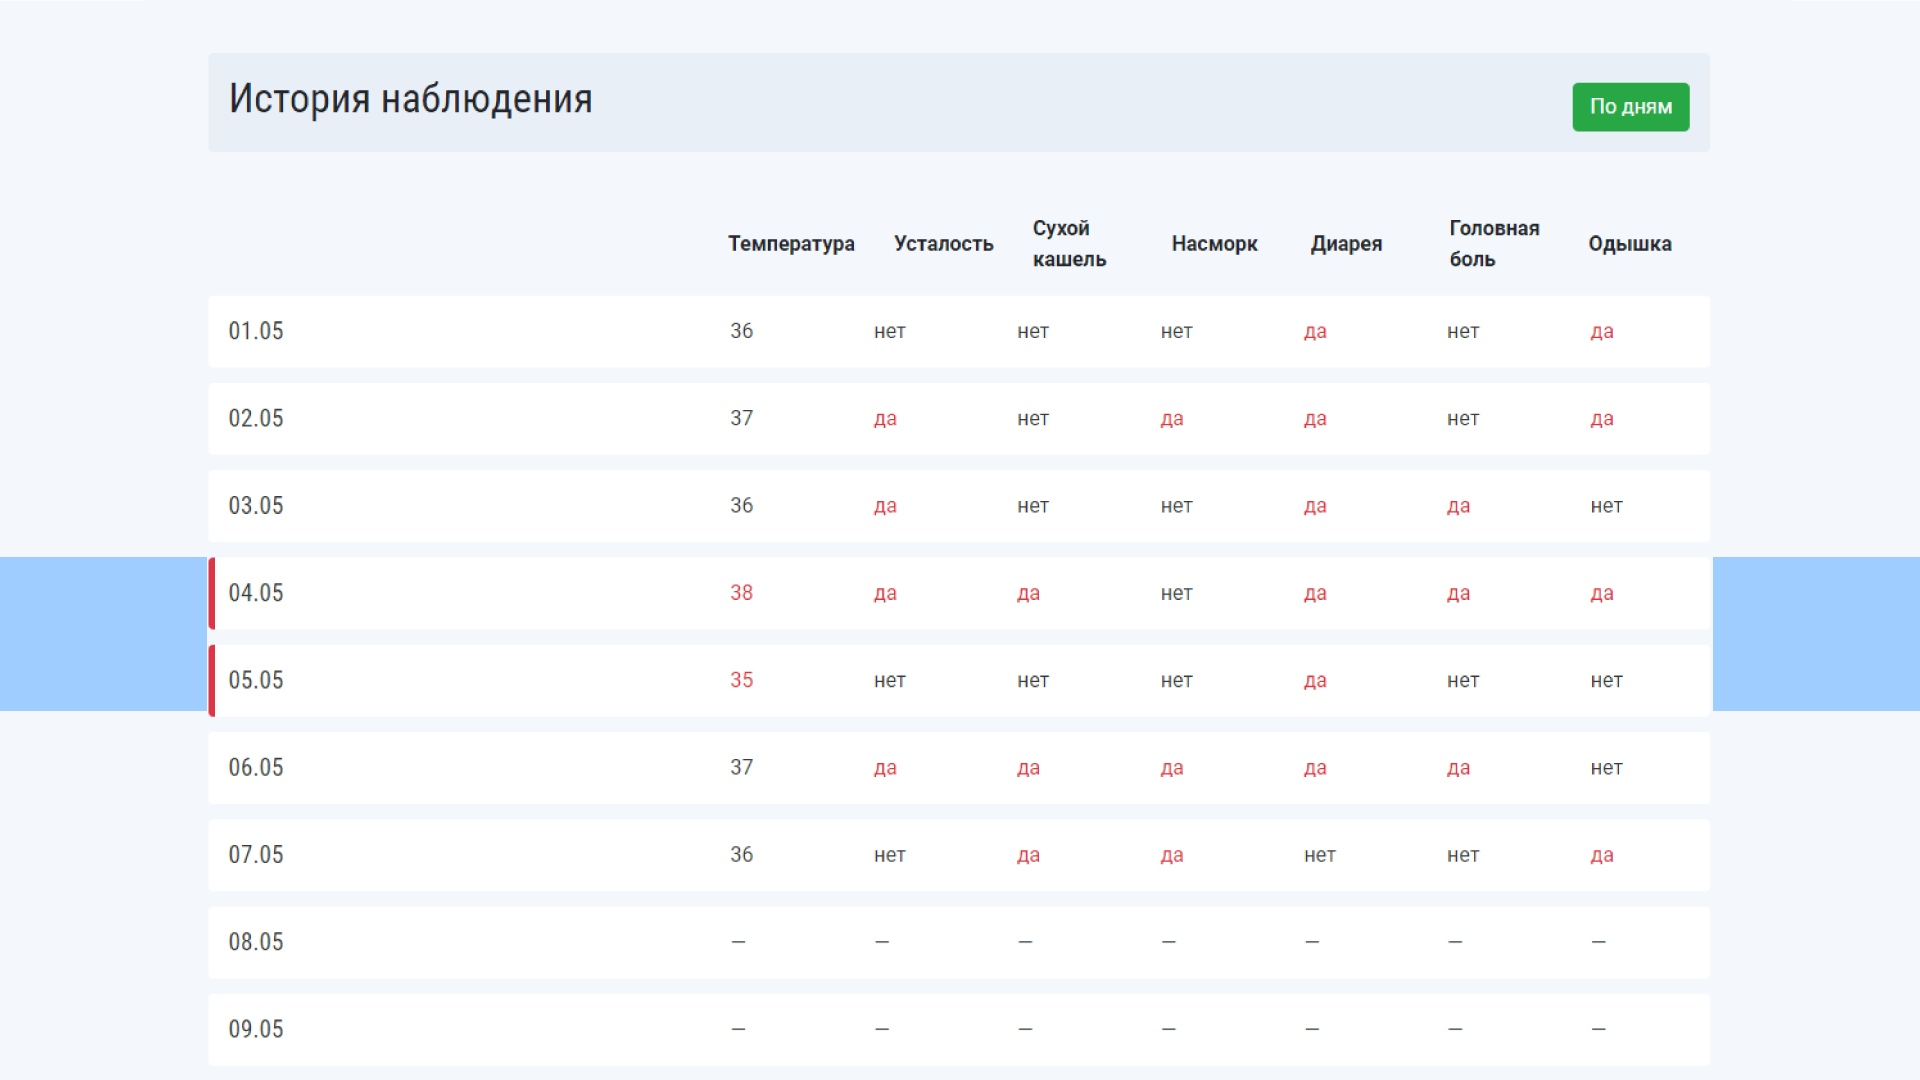1920x1080 pixels.
Task: Select the empty 09.05 row
Action: pyautogui.click(x=256, y=1029)
